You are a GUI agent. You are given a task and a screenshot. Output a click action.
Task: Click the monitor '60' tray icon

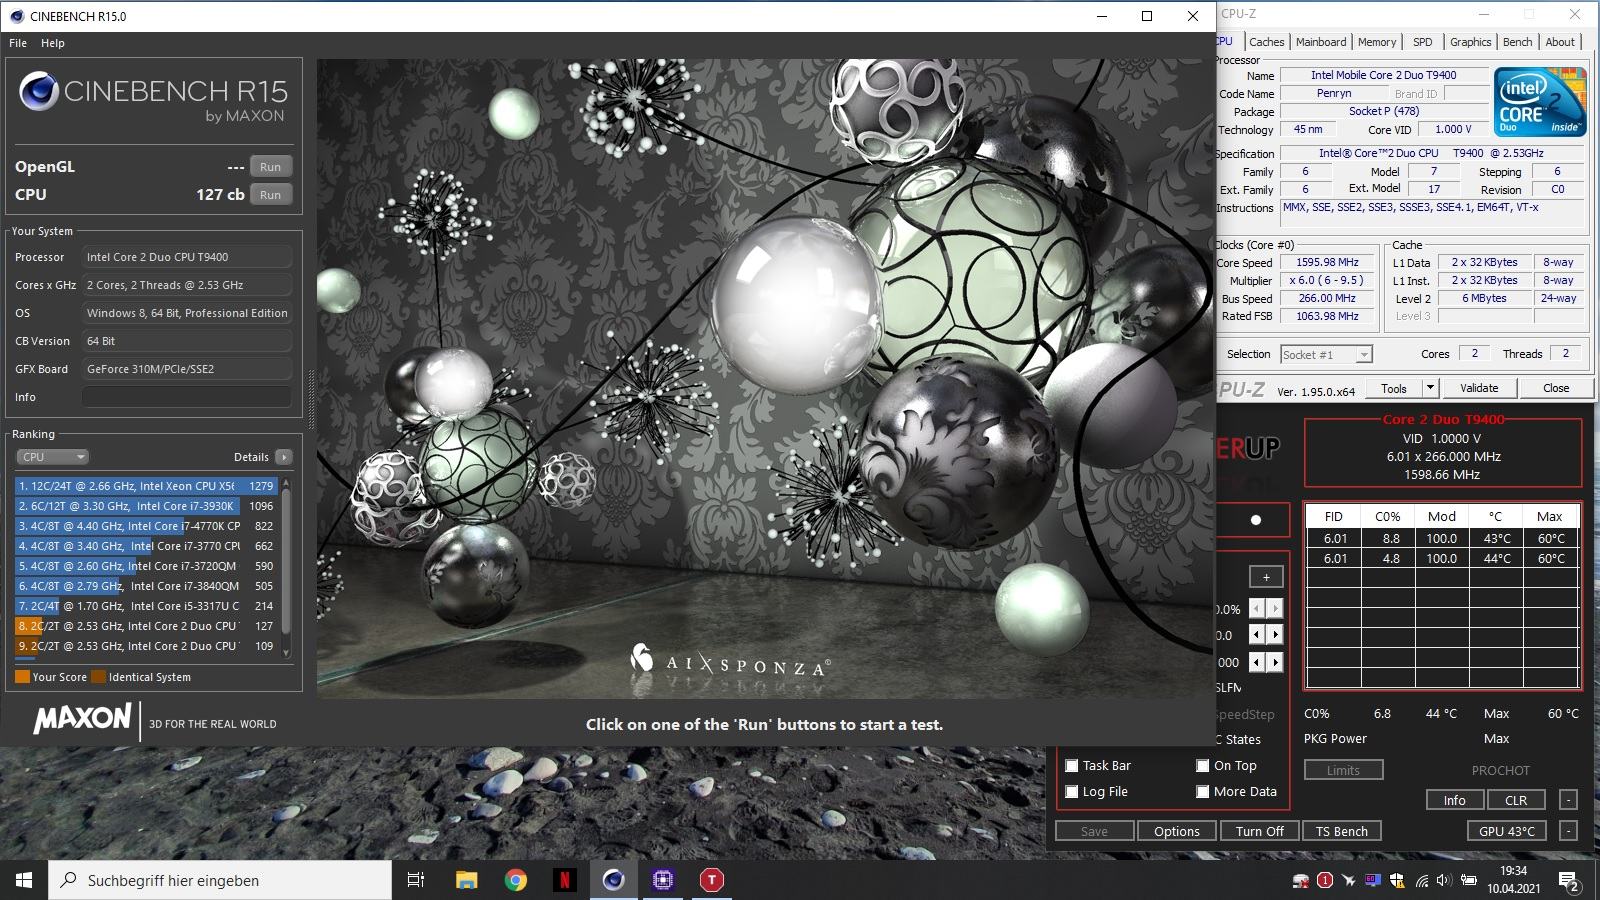coord(1373,881)
